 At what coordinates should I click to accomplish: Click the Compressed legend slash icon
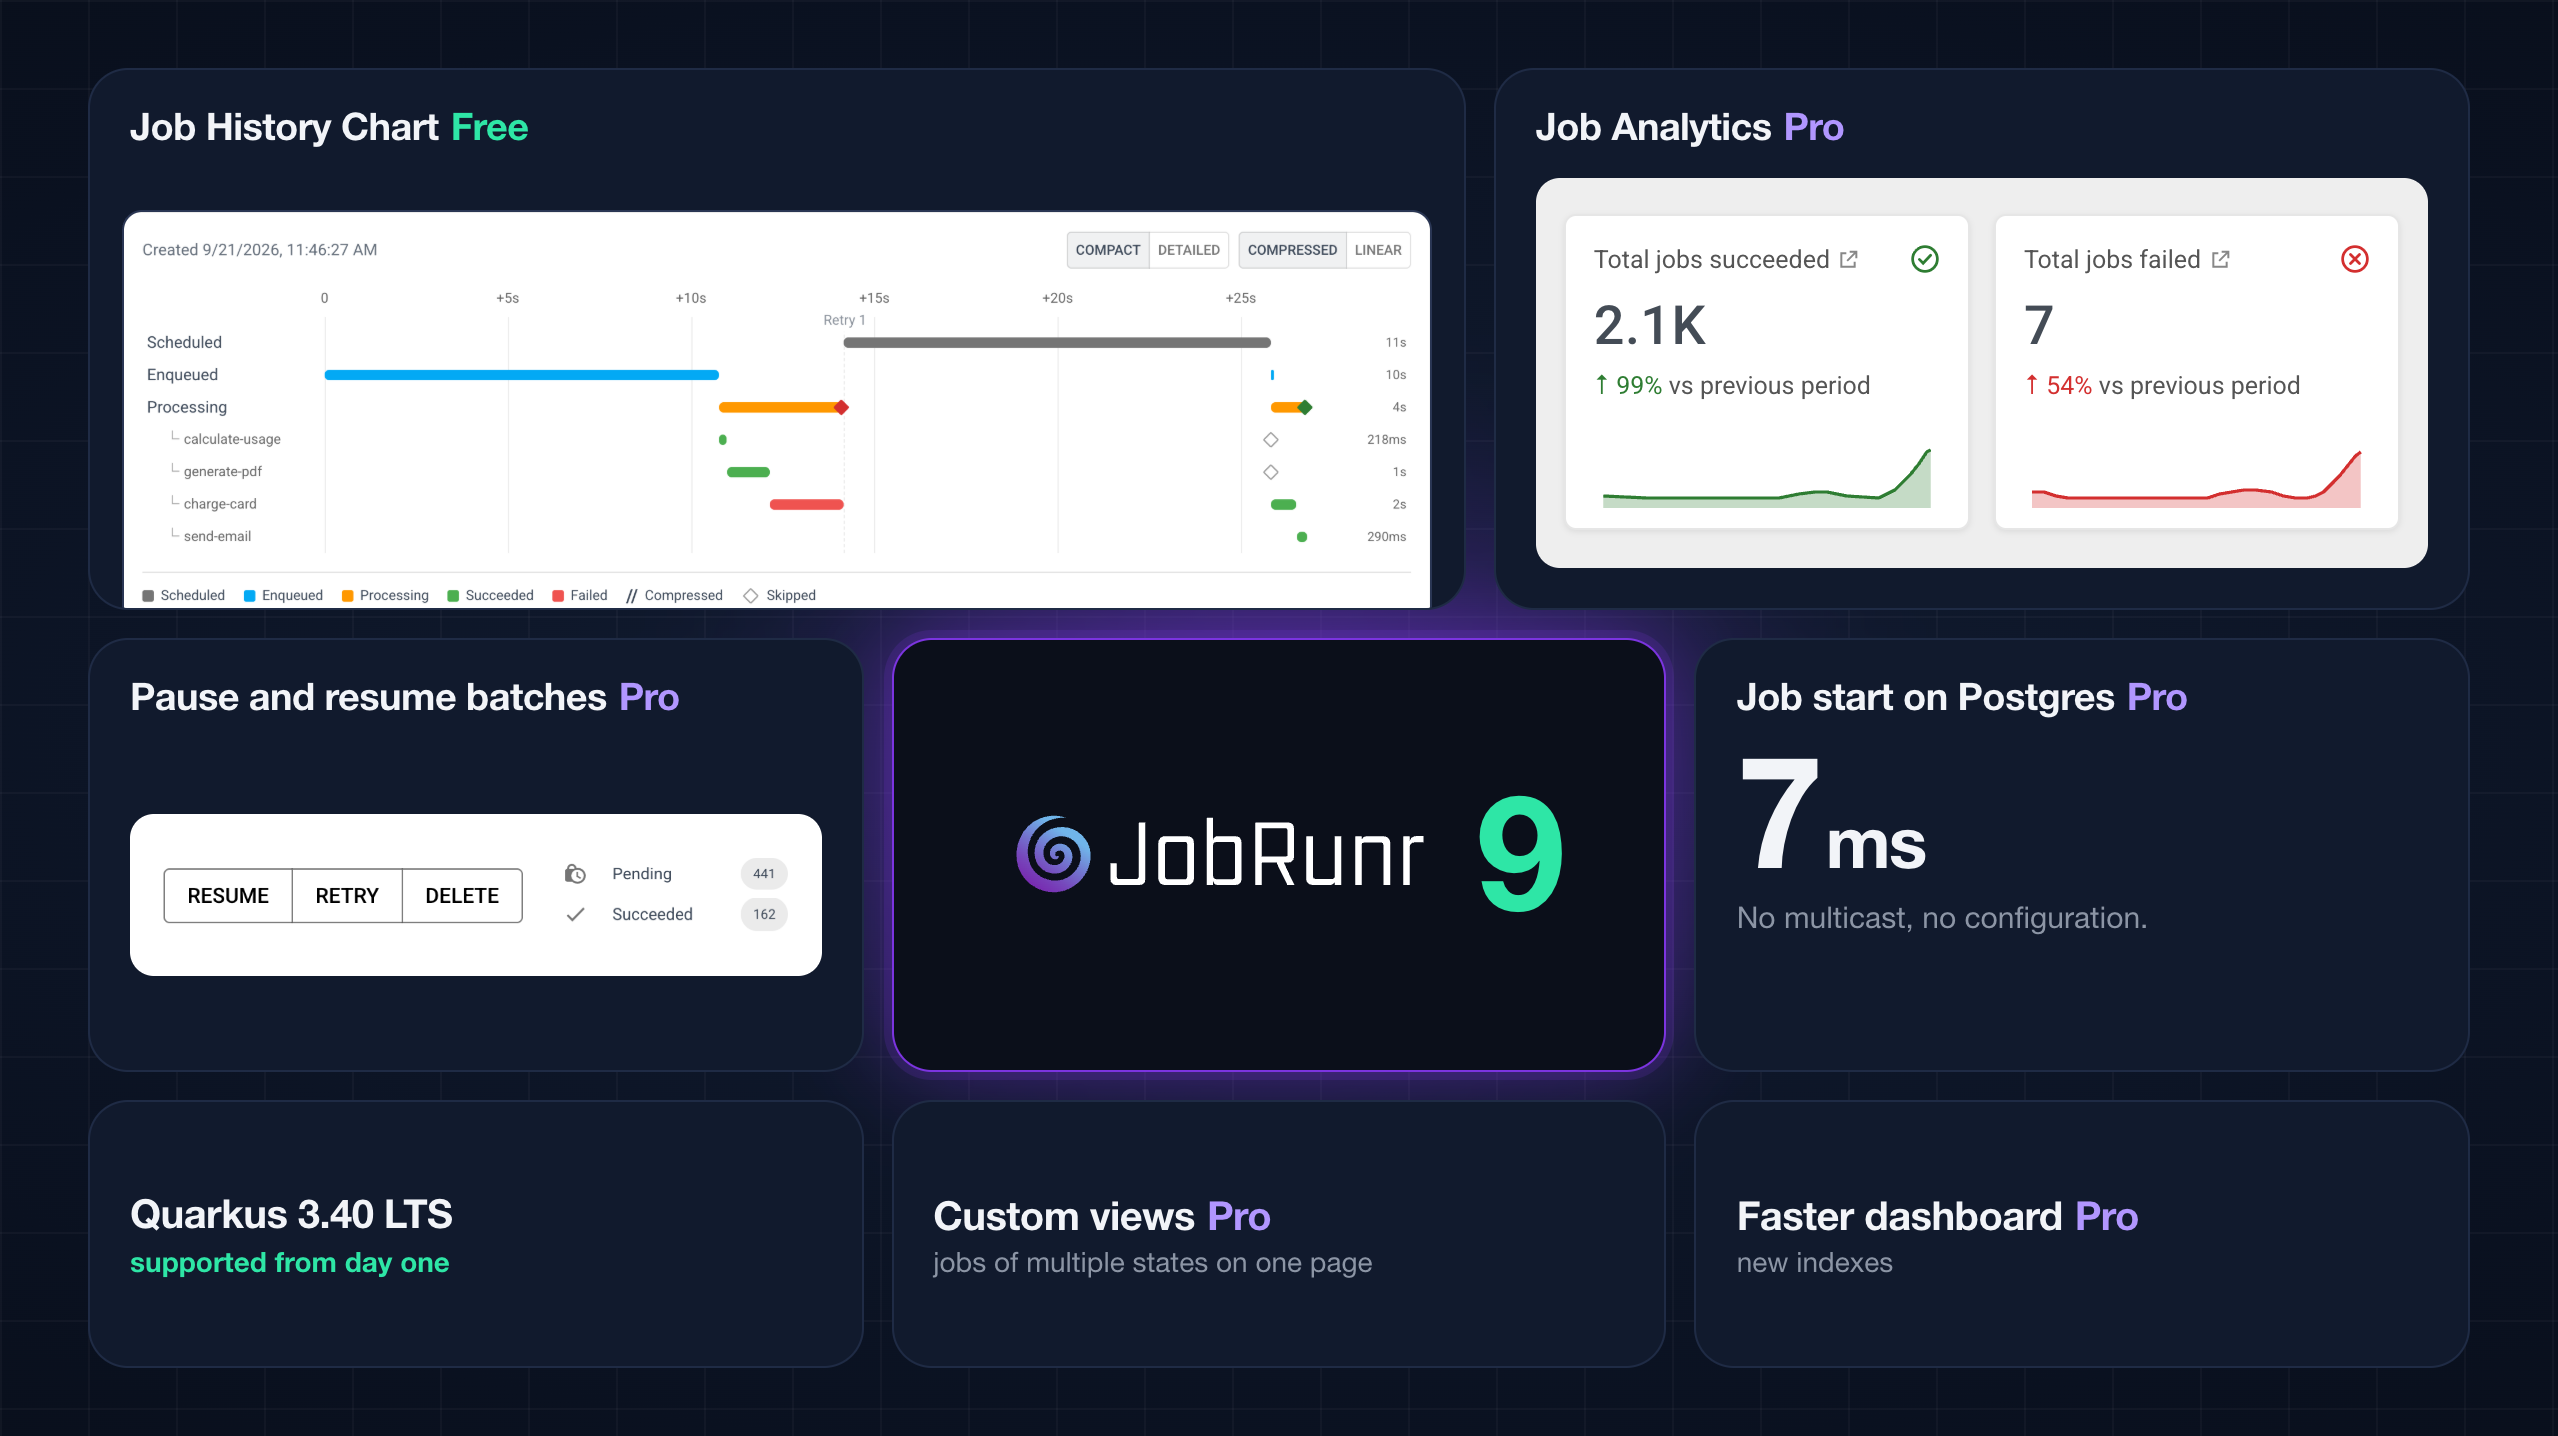pos(632,596)
